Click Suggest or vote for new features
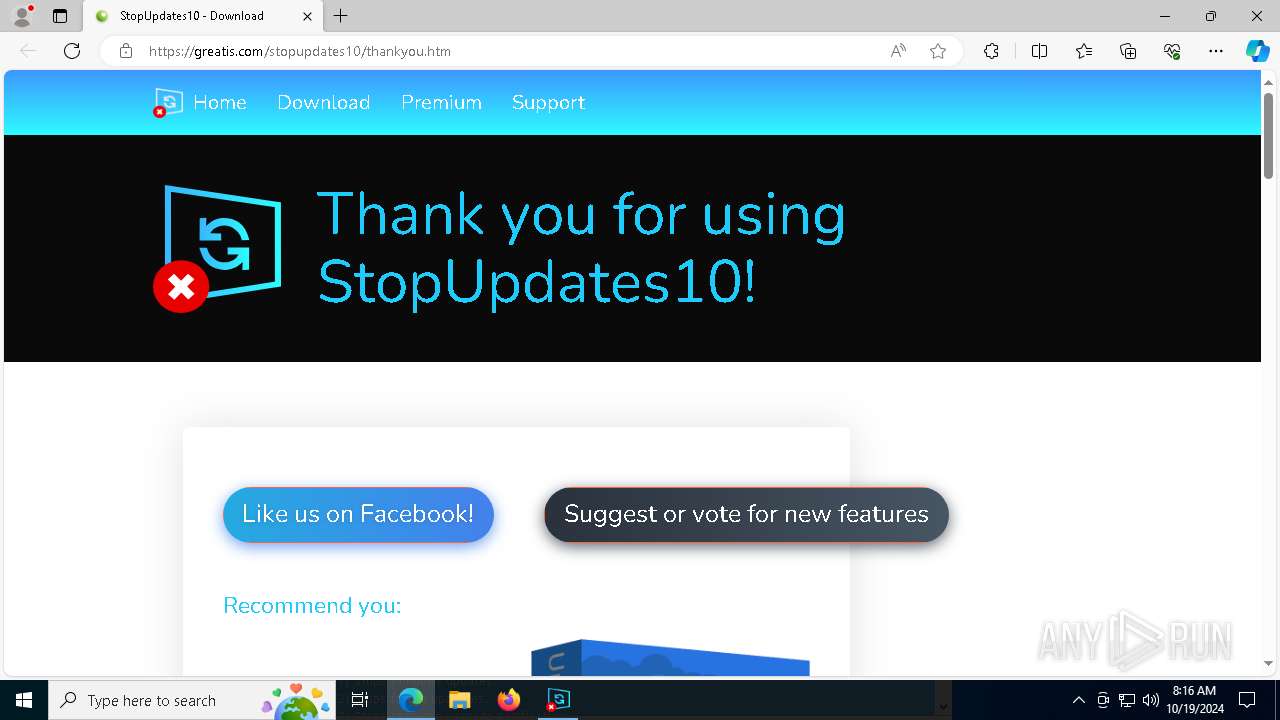 pos(746,514)
